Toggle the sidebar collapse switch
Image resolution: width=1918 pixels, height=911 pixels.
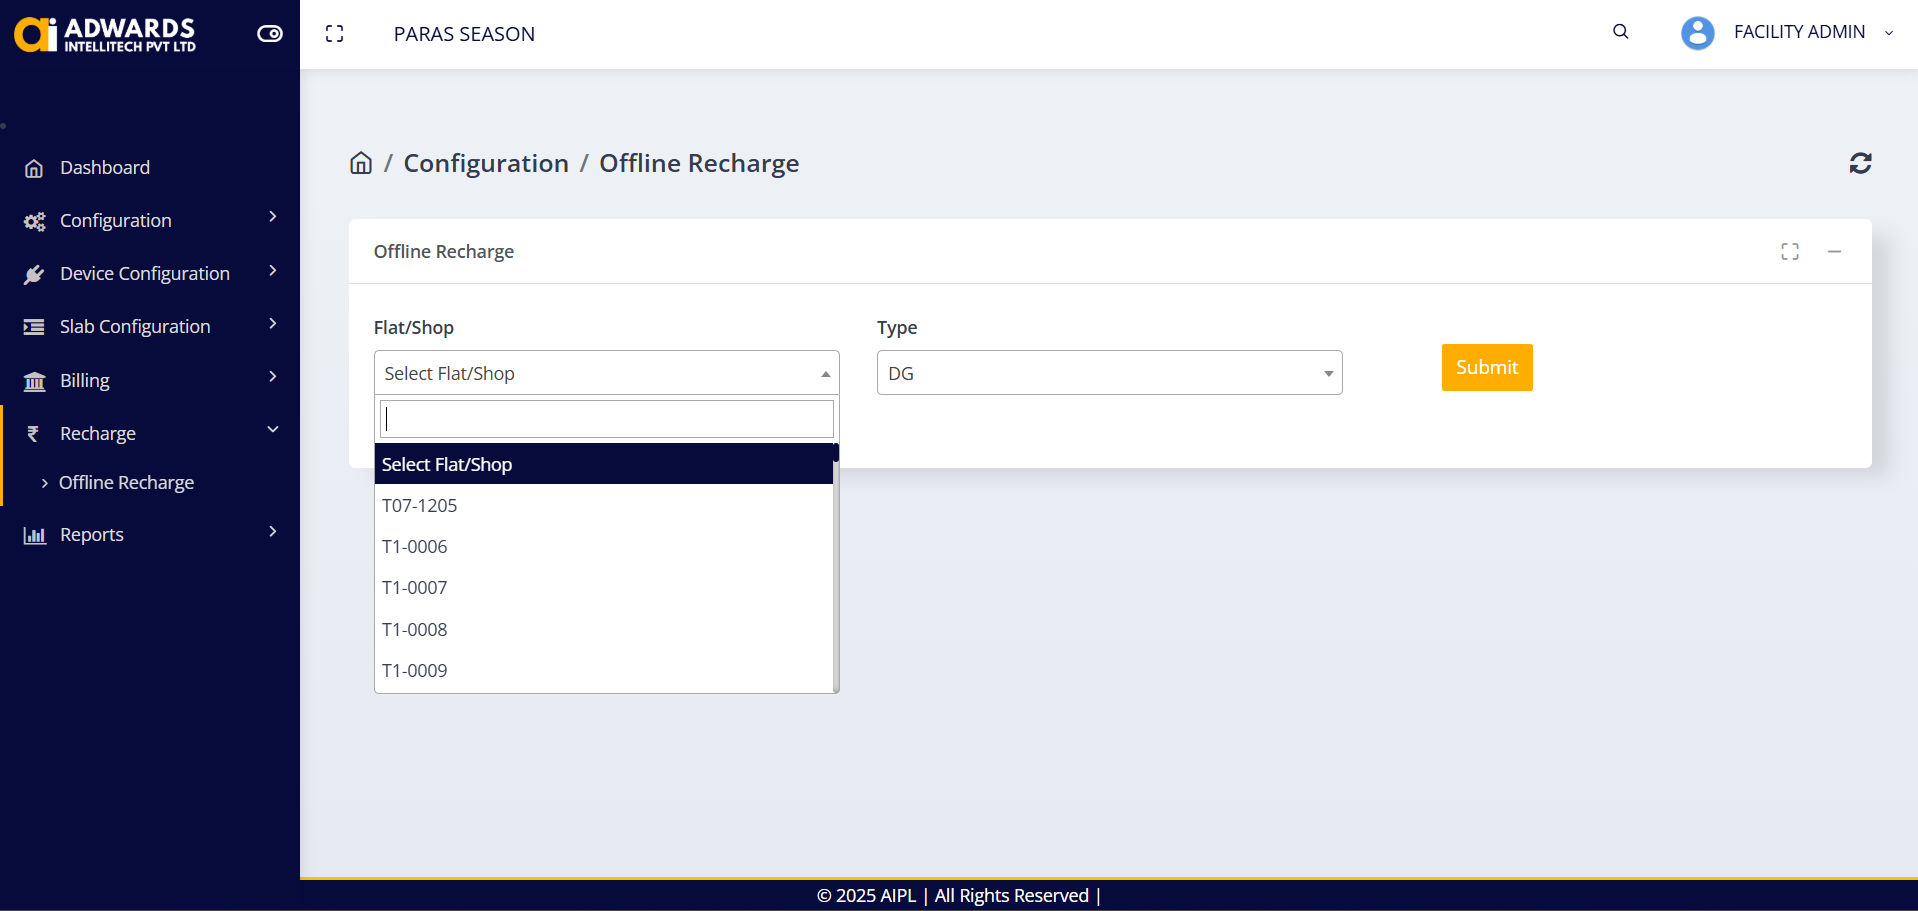tap(270, 34)
